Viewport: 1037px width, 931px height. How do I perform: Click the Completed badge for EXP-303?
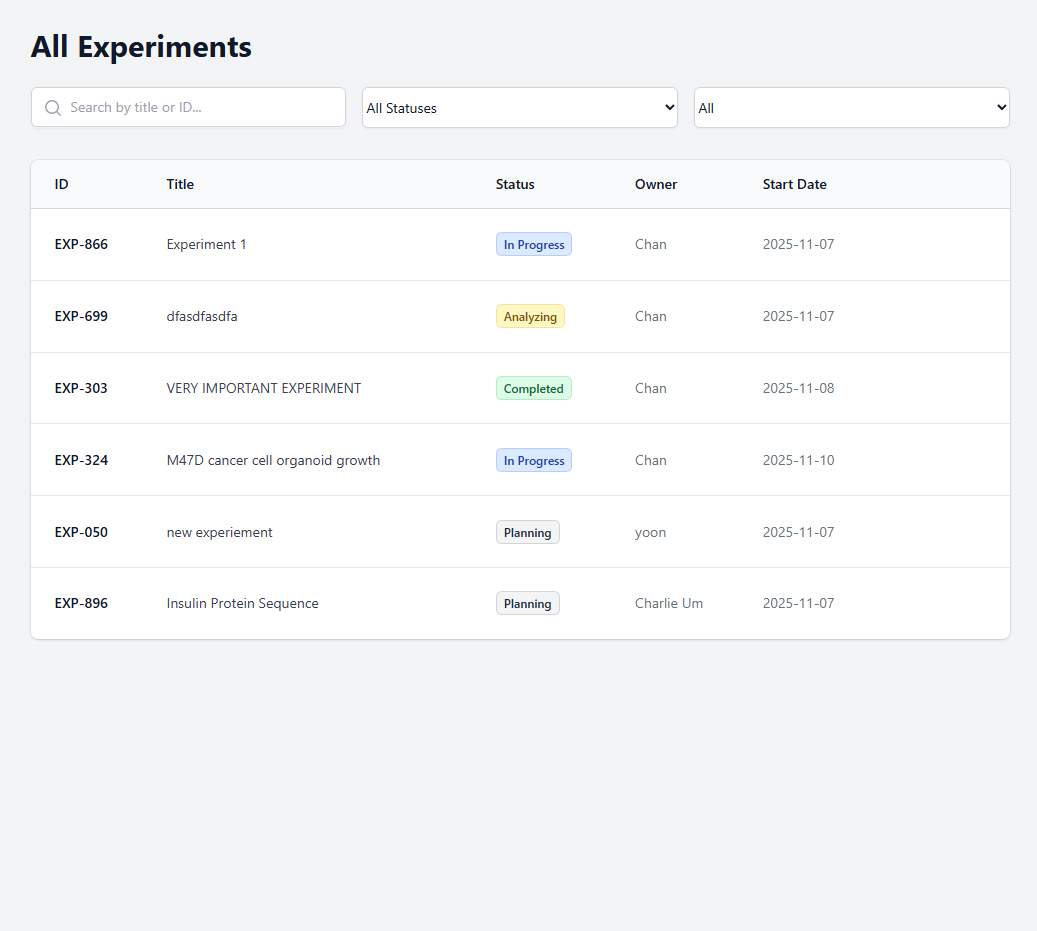pos(533,388)
